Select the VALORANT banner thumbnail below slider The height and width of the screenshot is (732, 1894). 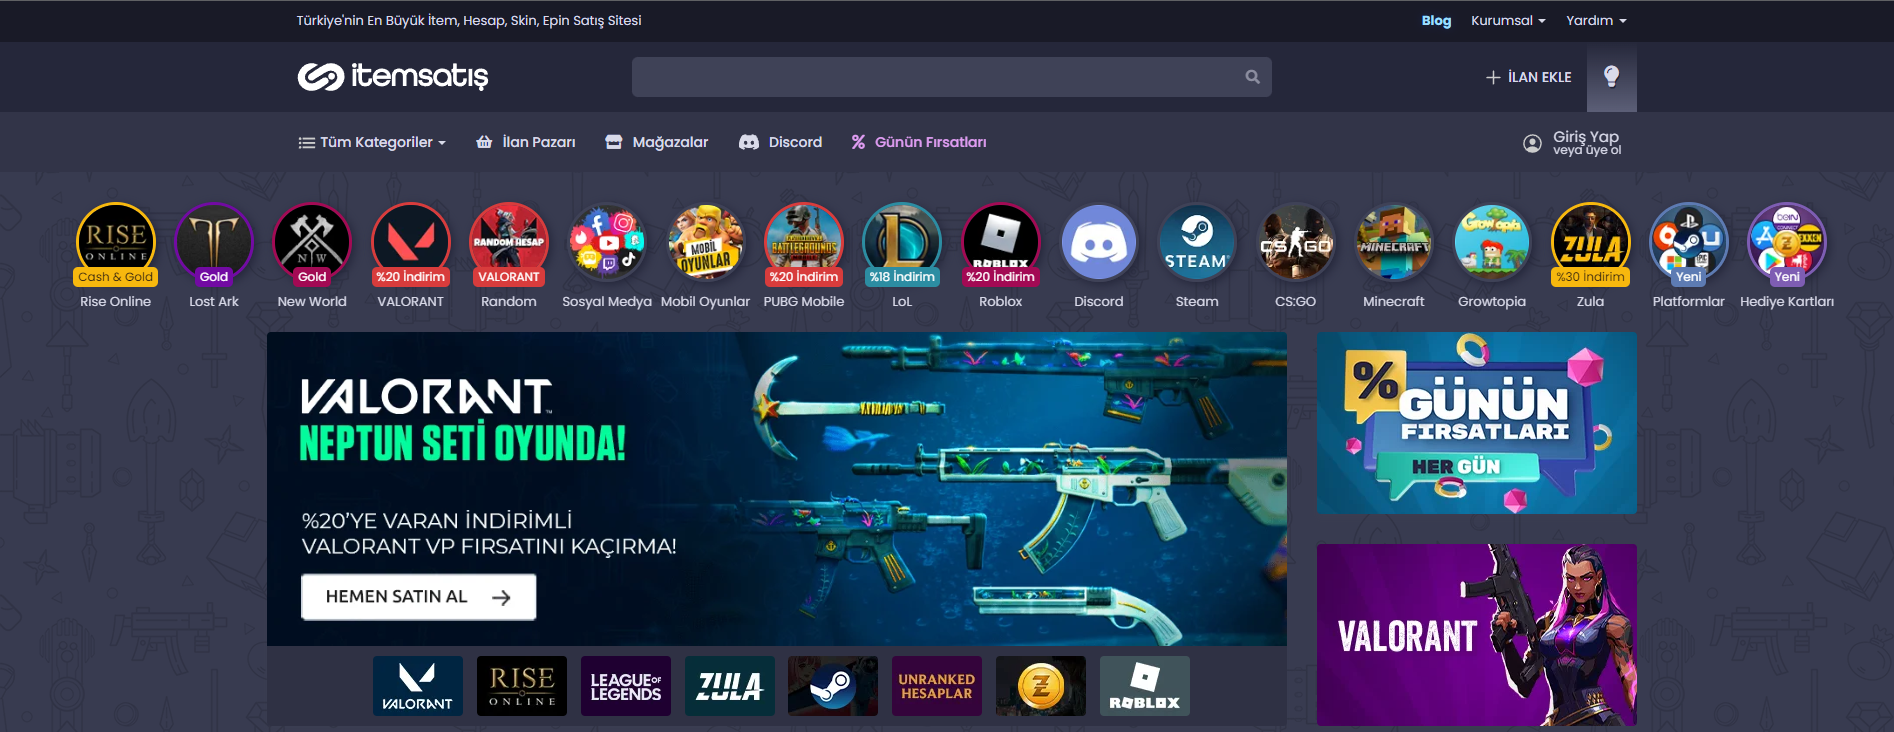[418, 686]
